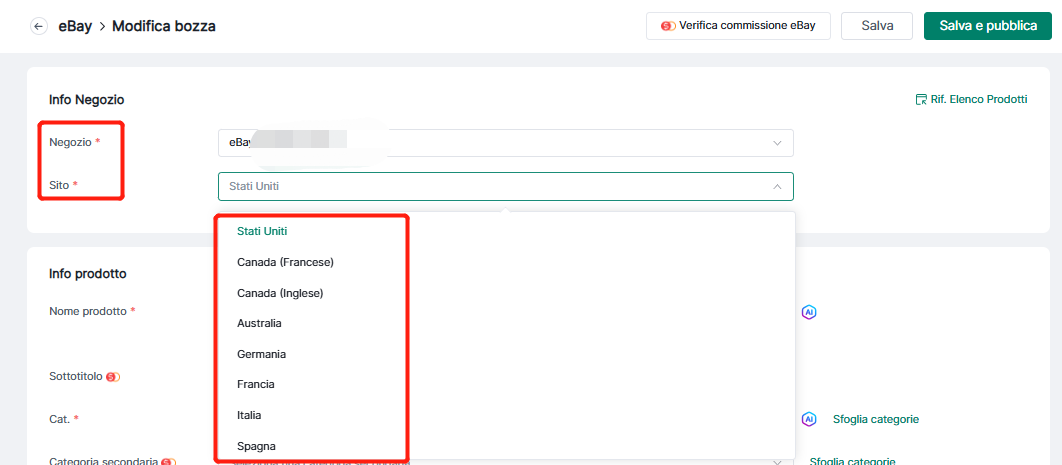1062x465 pixels.
Task: Click the eBay breadcrumb in the header
Action: point(75,26)
